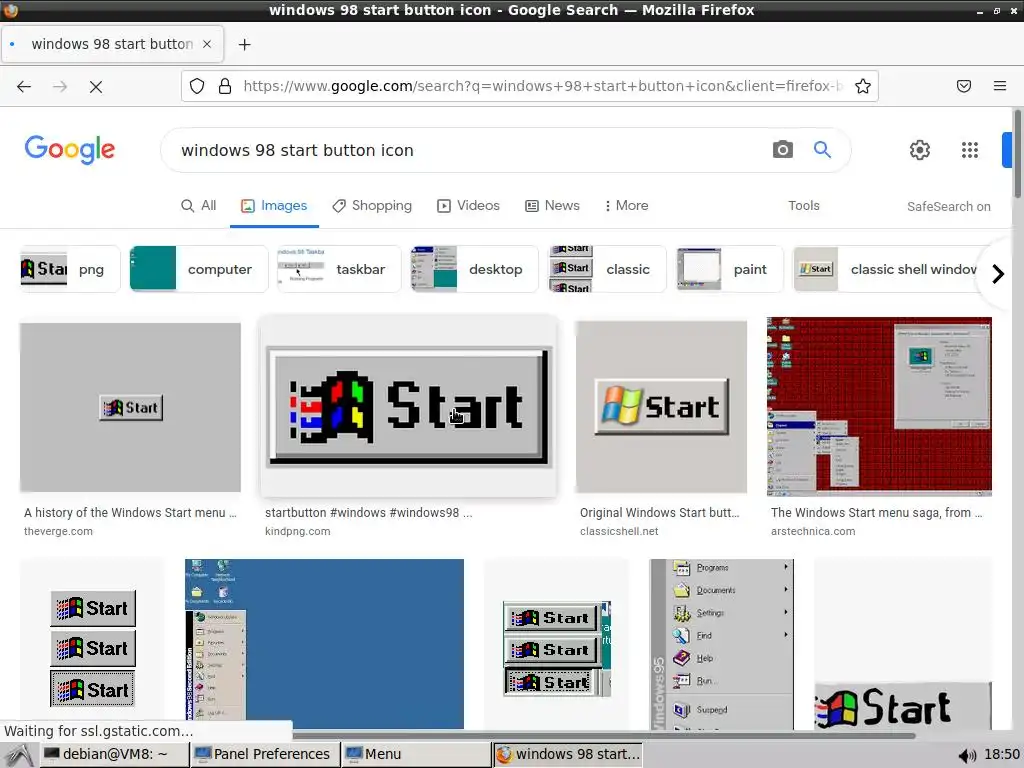Open the desktop main menu launcher icon

coord(19,755)
